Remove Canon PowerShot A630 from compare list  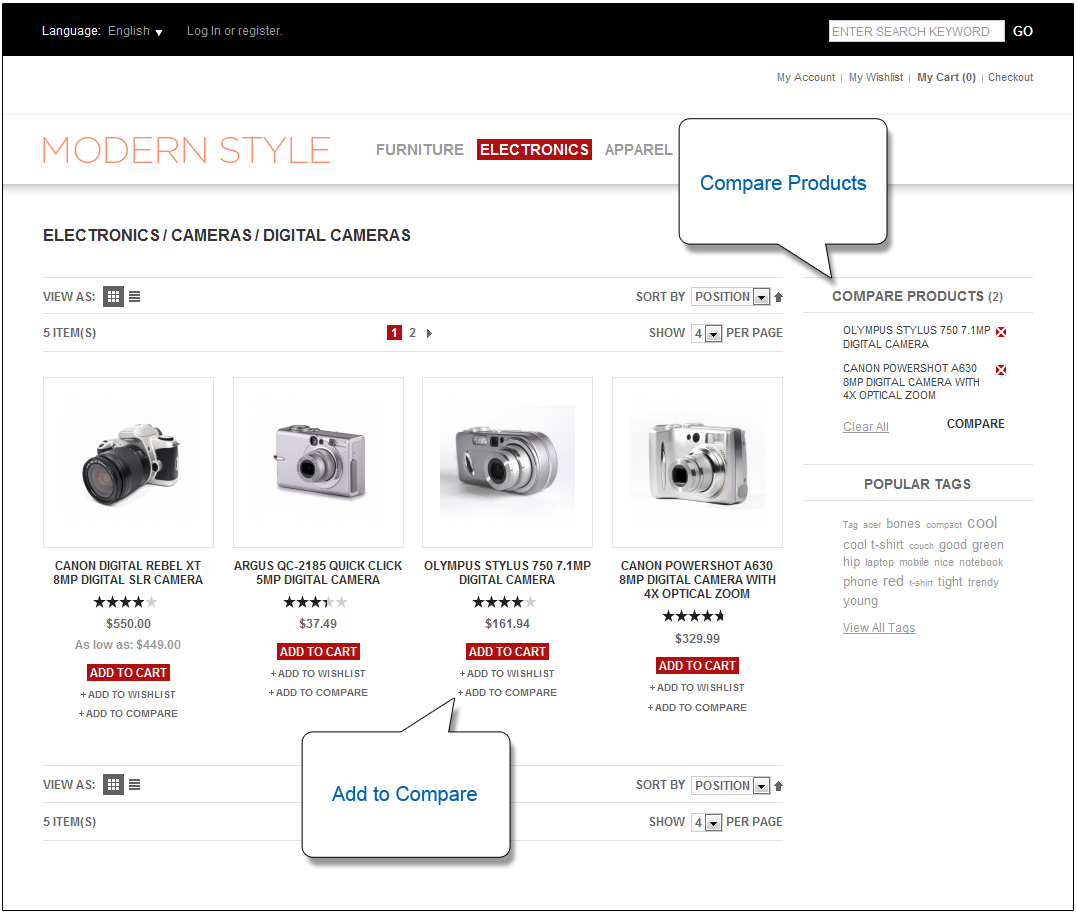click(1001, 370)
